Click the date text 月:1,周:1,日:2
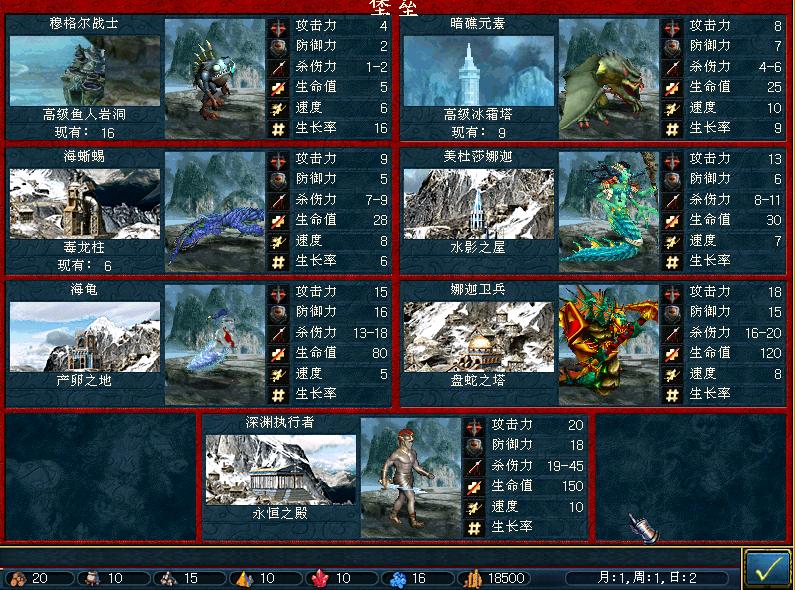The image size is (795, 590). tap(647, 577)
